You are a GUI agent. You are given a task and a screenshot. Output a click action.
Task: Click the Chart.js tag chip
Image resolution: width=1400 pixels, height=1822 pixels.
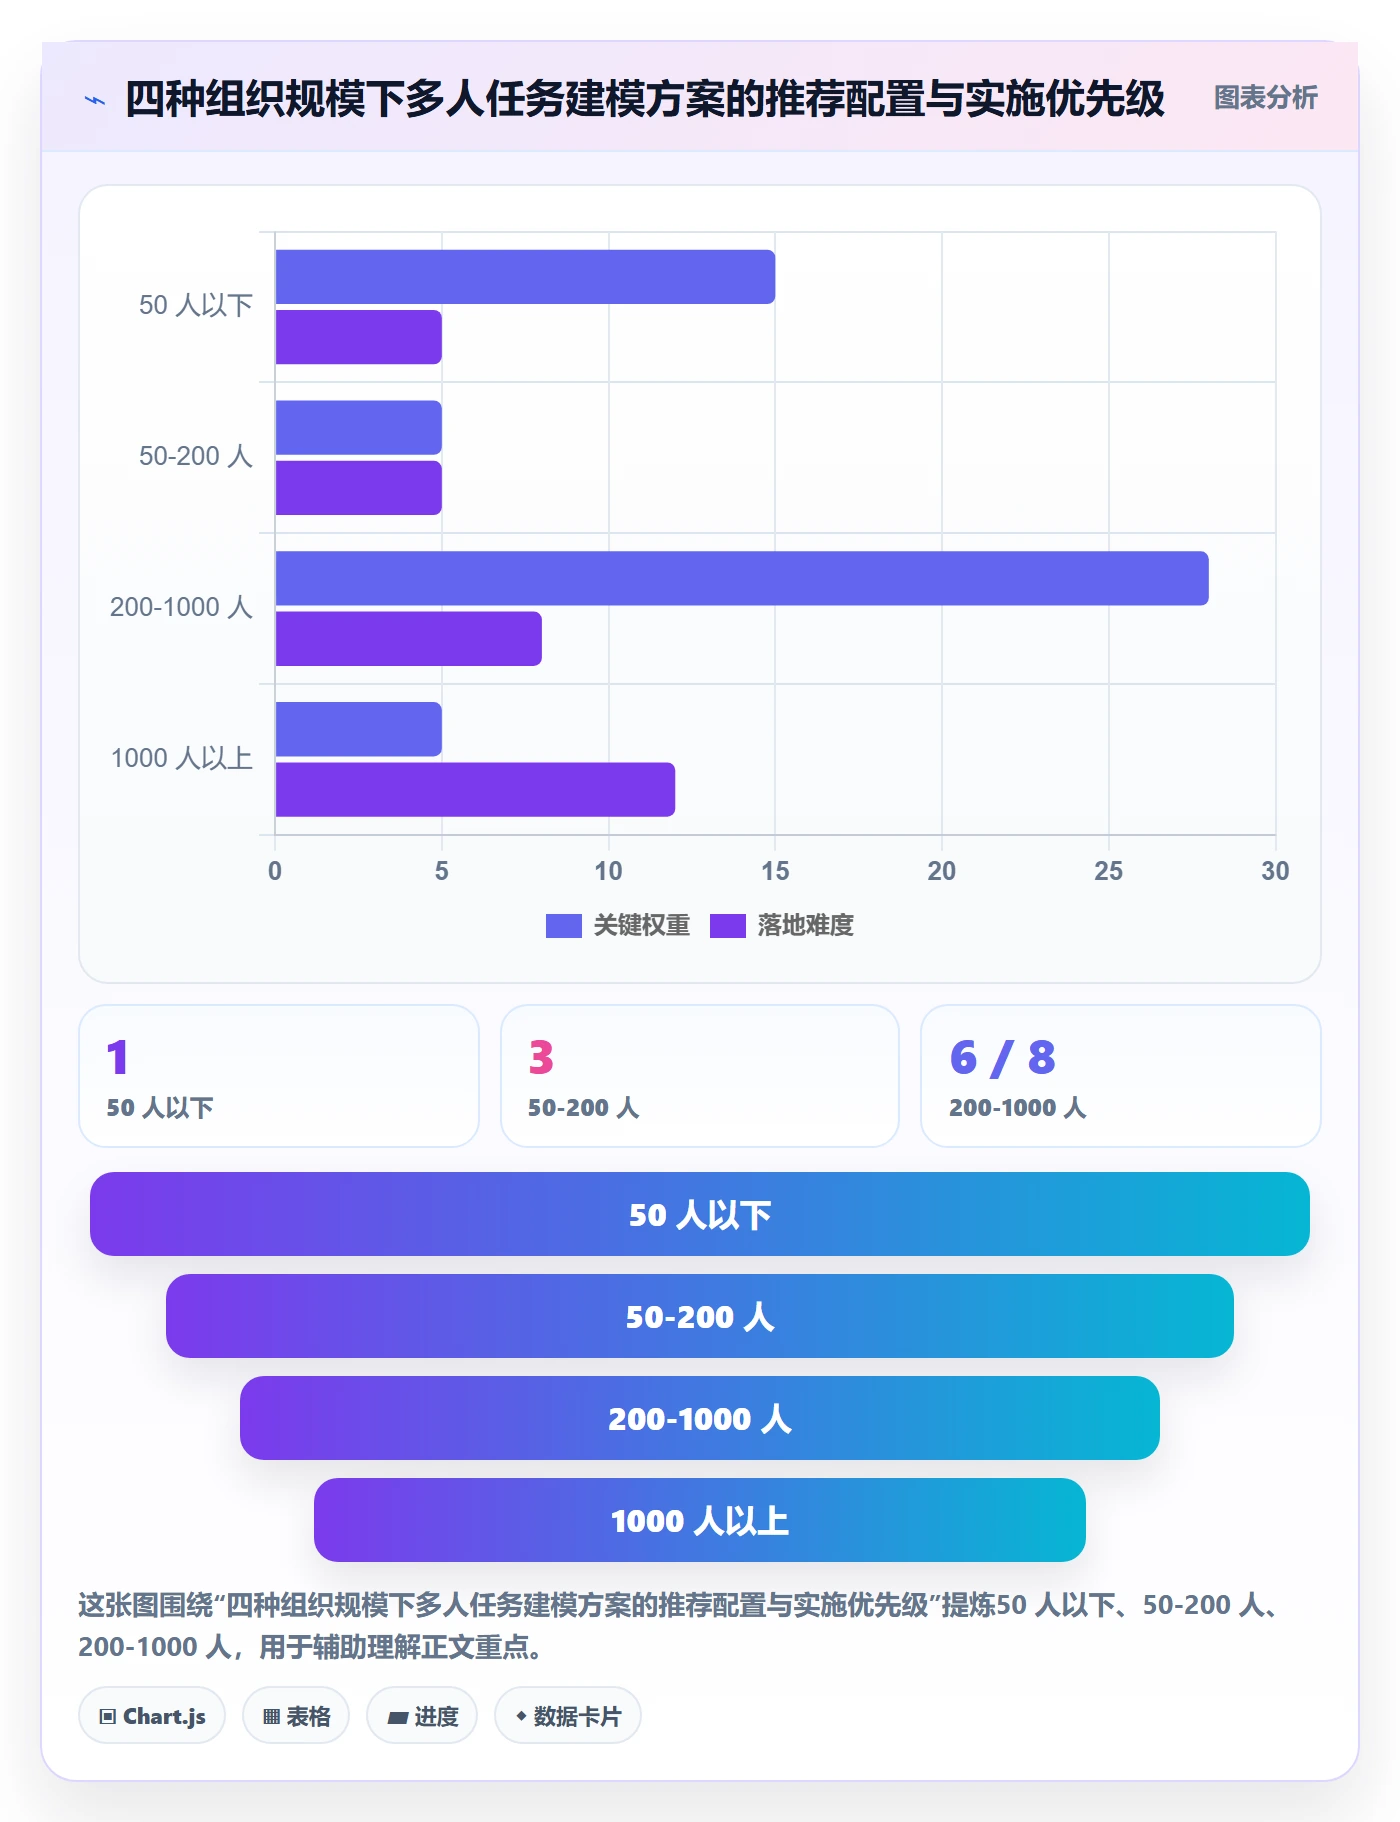(152, 1716)
